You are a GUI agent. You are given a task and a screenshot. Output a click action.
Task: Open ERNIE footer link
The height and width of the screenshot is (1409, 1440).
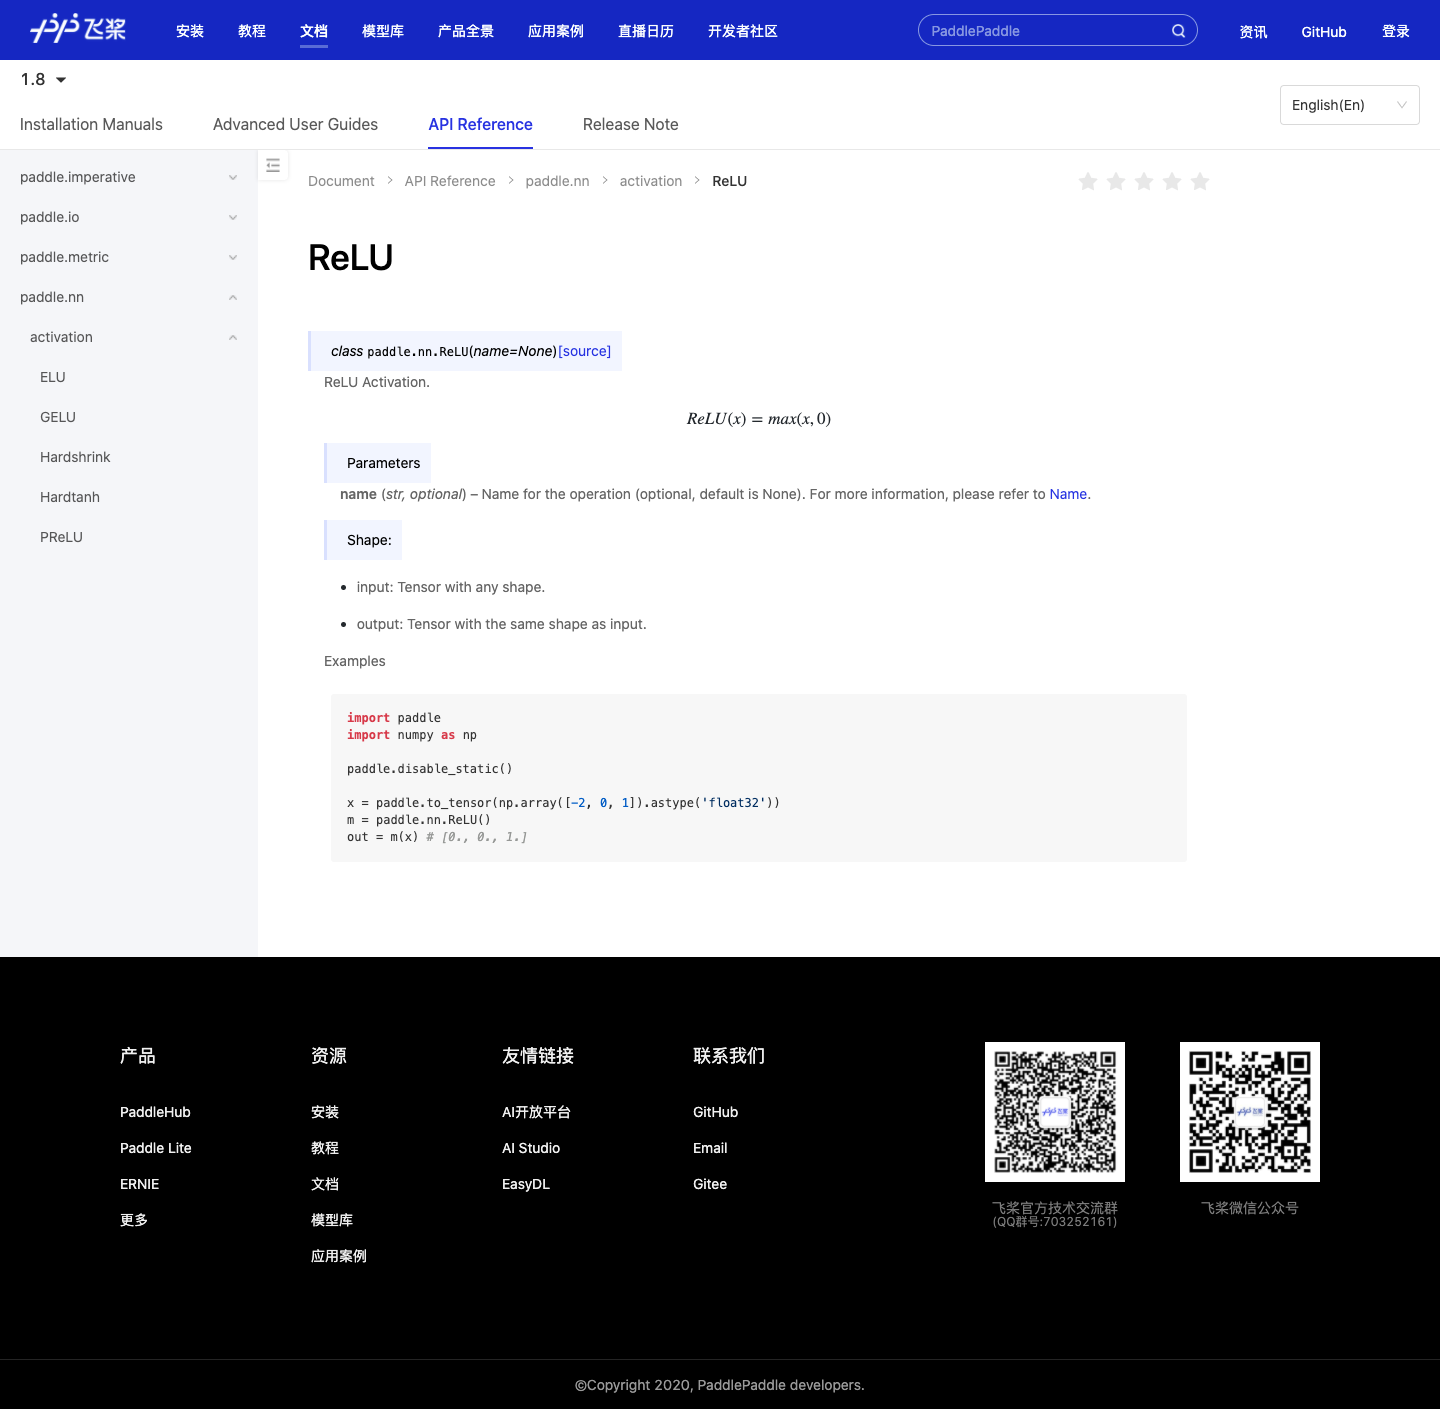point(140,1184)
